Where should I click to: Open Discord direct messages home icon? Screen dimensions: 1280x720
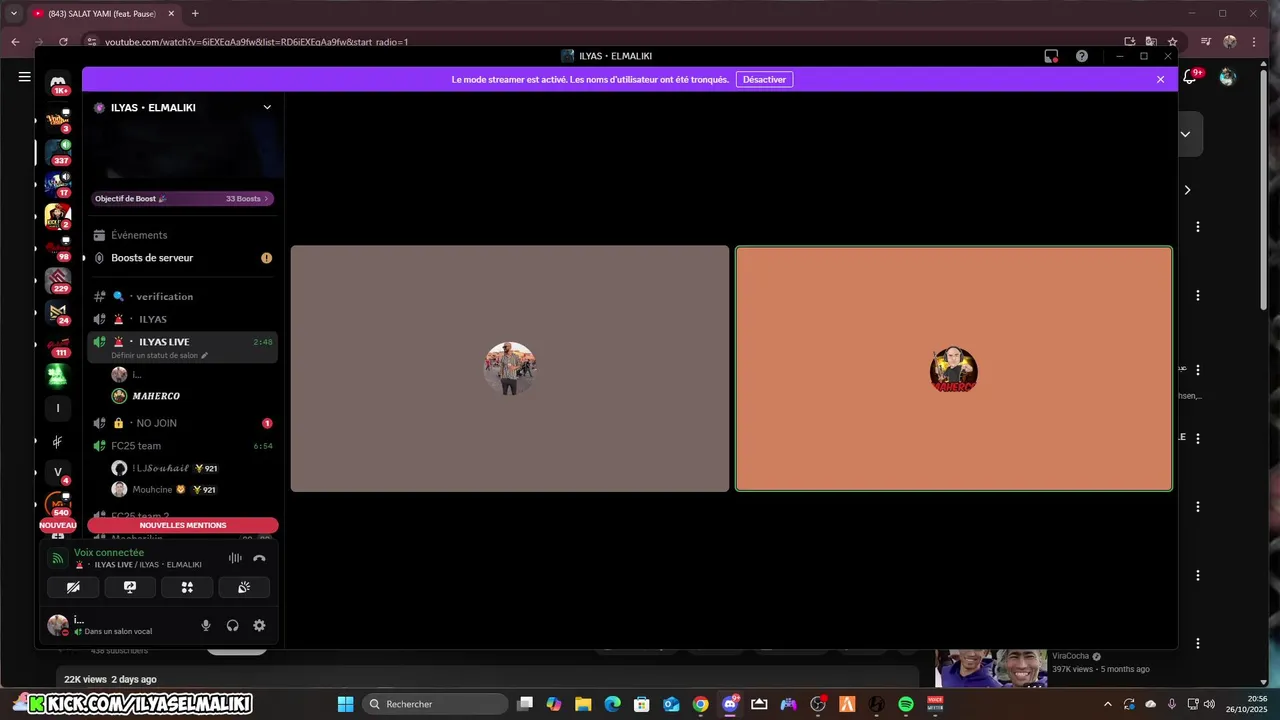[x=58, y=82]
